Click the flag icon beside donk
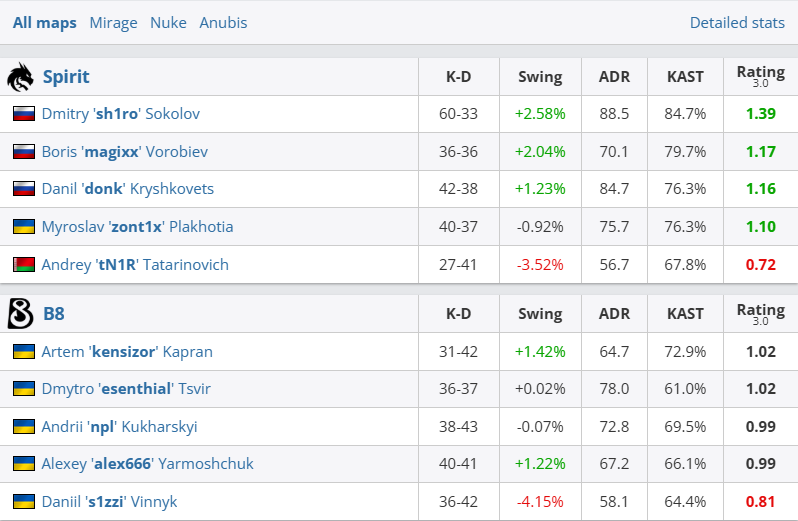Screen dimensions: 798x521 click(24, 189)
